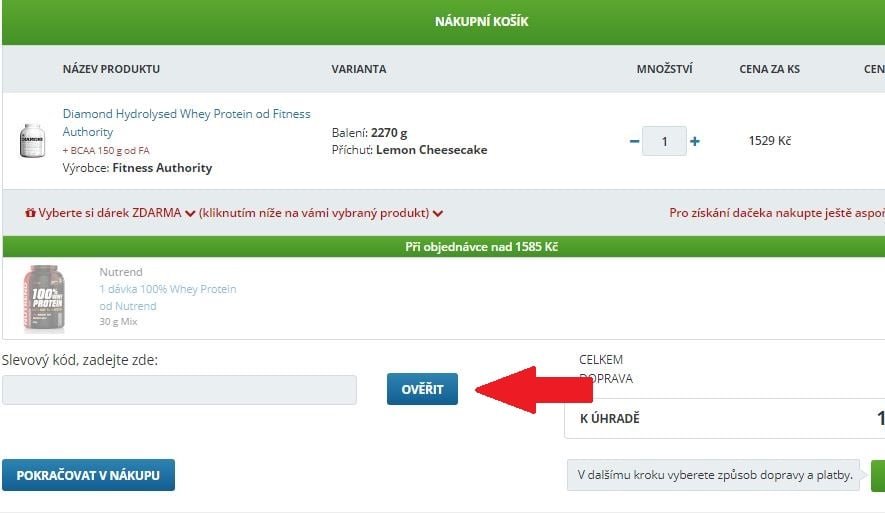Decrease product quantity with minus button
The image size is (885, 513).
pos(634,142)
